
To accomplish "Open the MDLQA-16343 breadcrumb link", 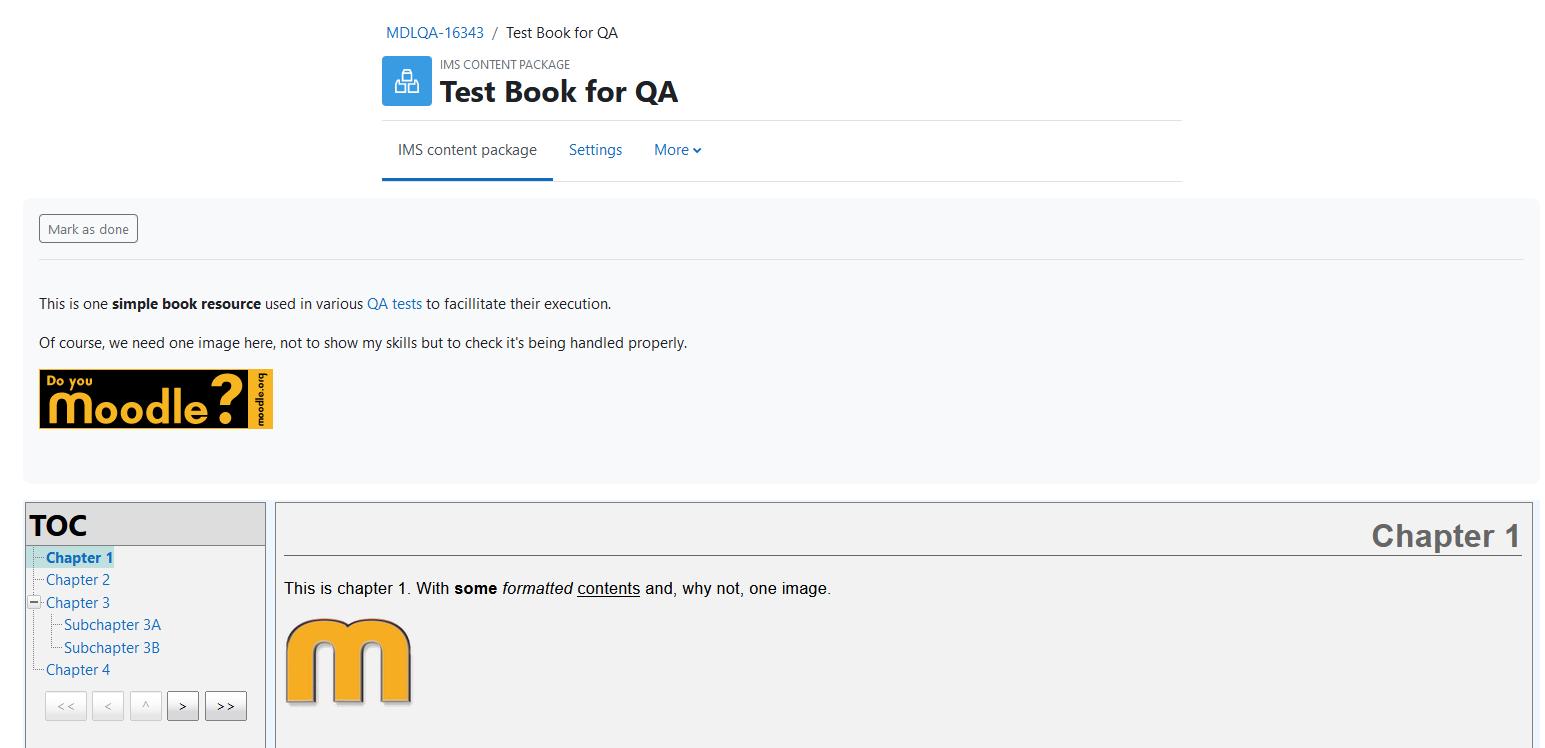I will pos(435,33).
